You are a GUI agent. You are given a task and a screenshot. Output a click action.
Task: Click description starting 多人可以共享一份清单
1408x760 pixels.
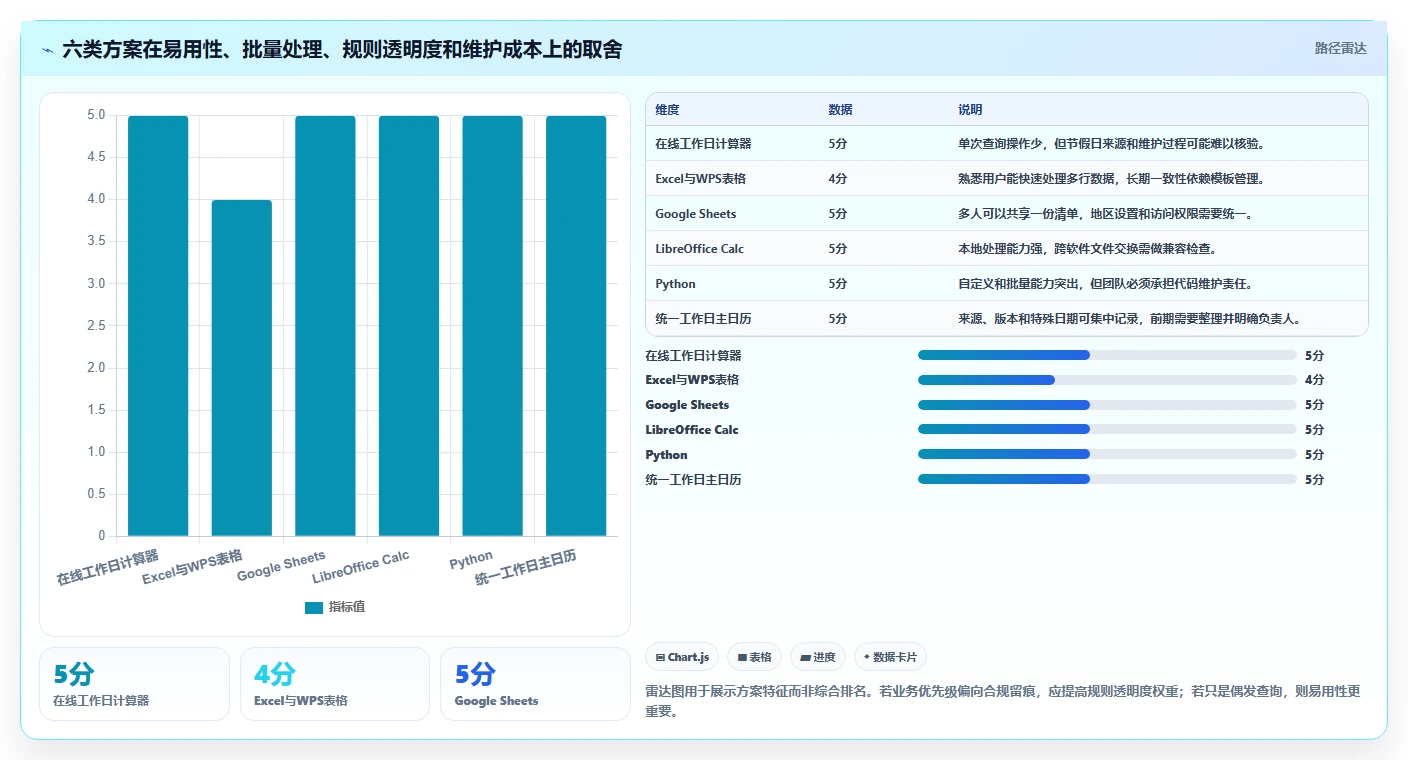coord(1106,214)
